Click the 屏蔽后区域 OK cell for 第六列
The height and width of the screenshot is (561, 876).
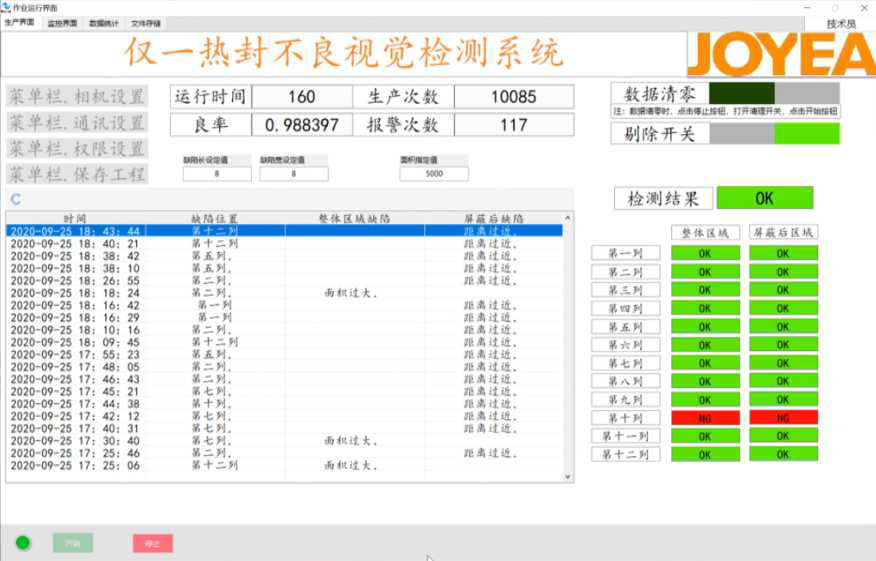tap(783, 345)
